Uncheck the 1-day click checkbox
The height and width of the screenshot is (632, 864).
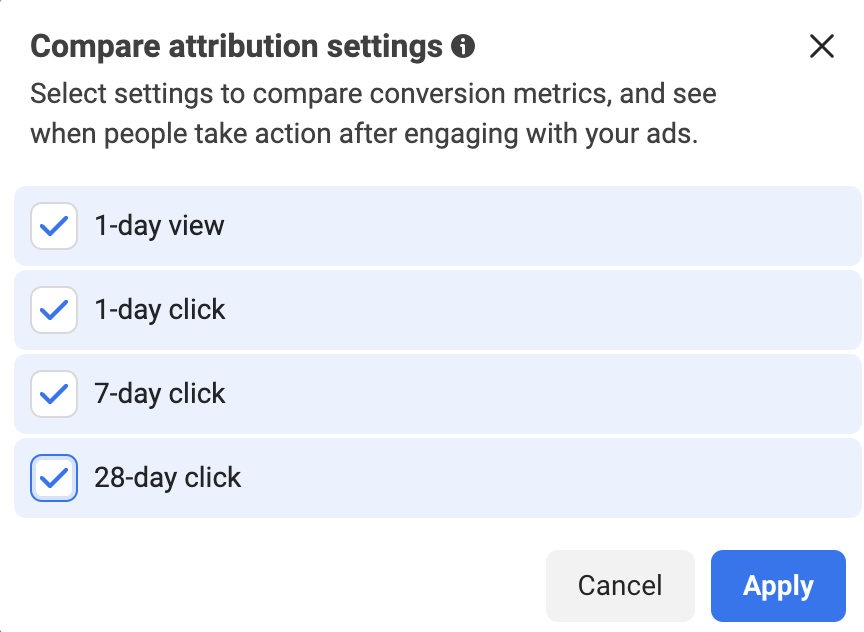pyautogui.click(x=54, y=310)
